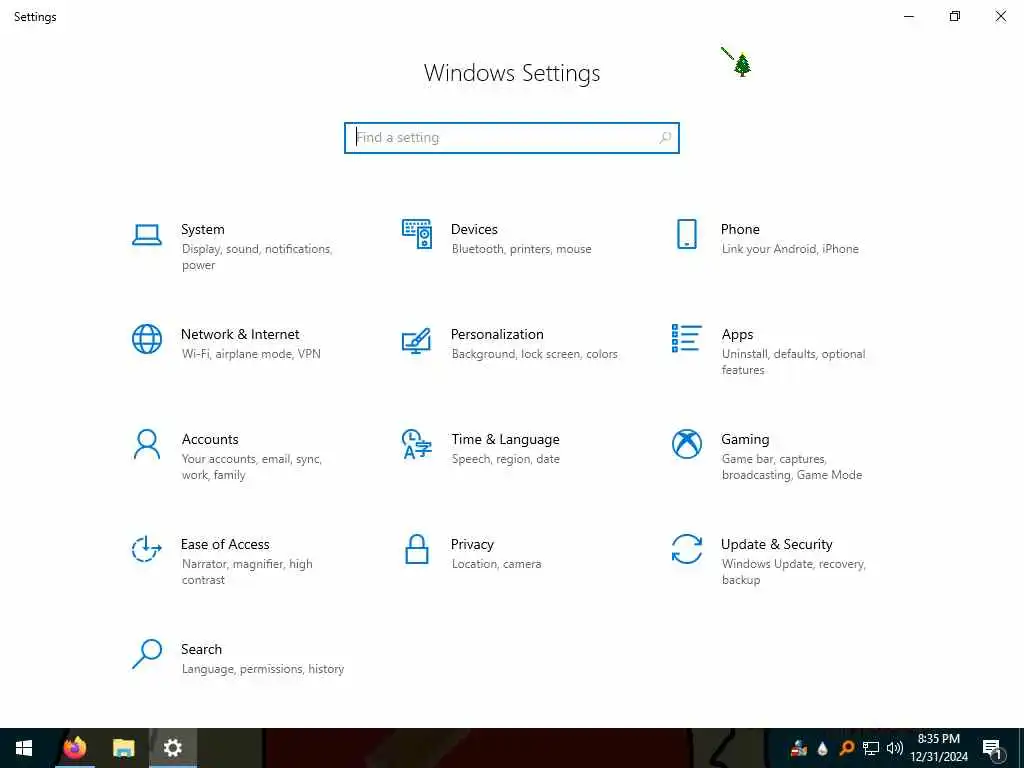
Task: Click magnifier icon inside Find a setting box
Action: (x=665, y=138)
